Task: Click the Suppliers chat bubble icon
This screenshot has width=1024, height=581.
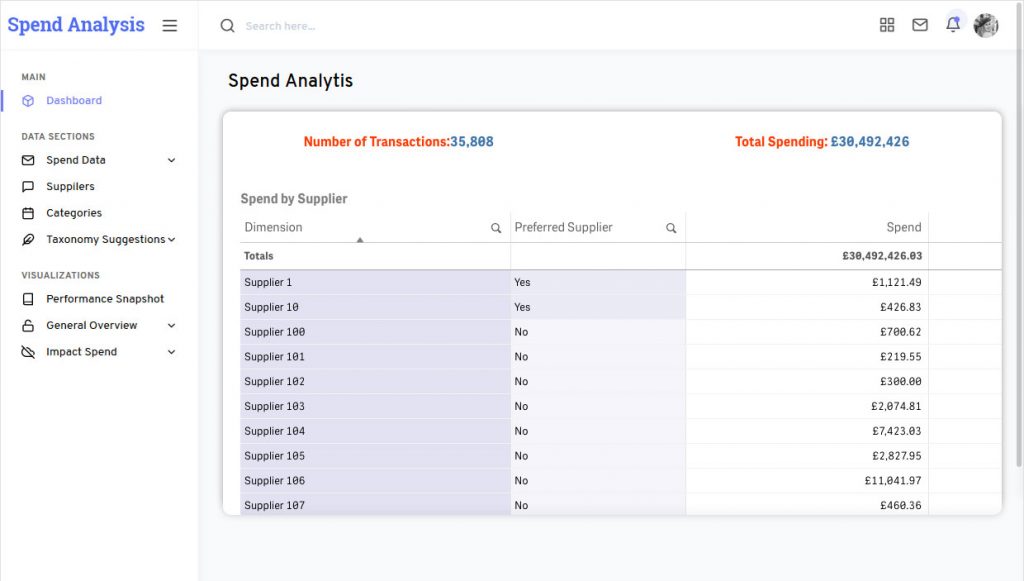Action: (x=27, y=186)
